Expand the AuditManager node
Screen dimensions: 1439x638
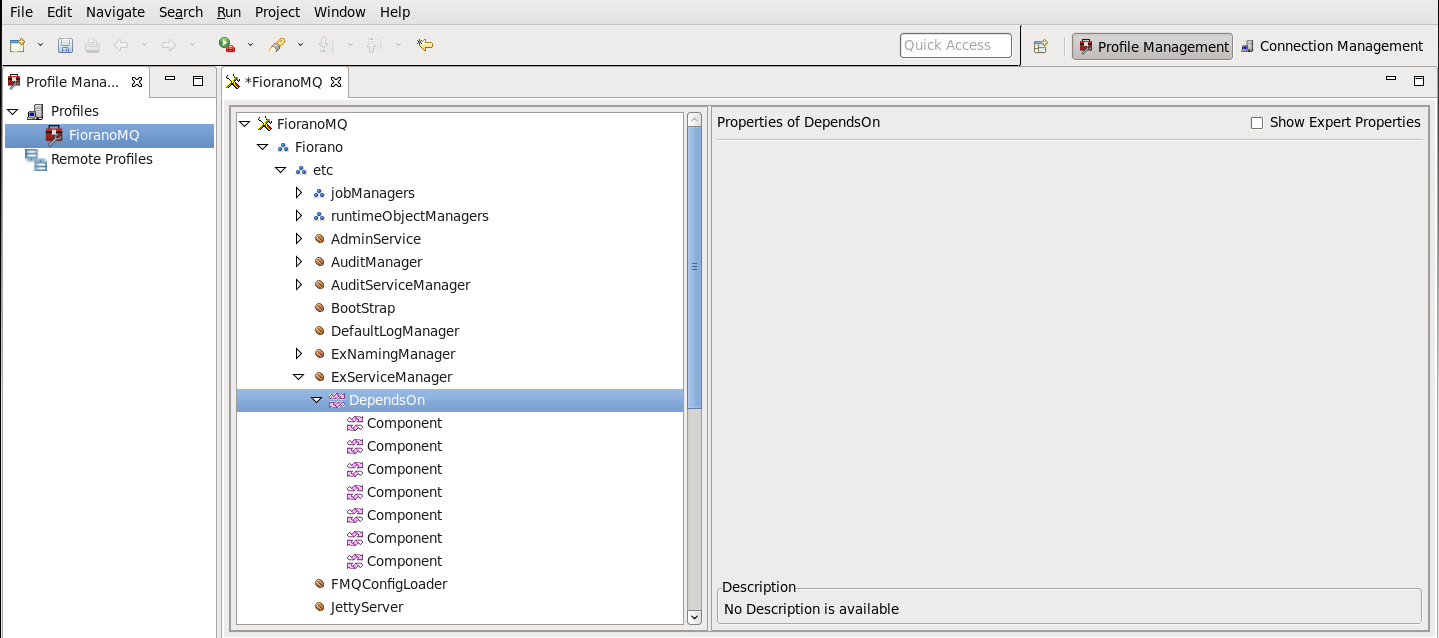pos(299,262)
